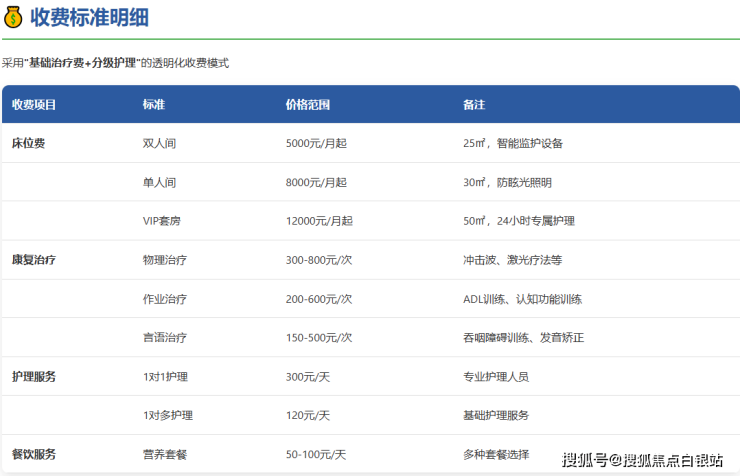740x476 pixels.
Task: Select the 标准 column header
Action: click(x=154, y=105)
